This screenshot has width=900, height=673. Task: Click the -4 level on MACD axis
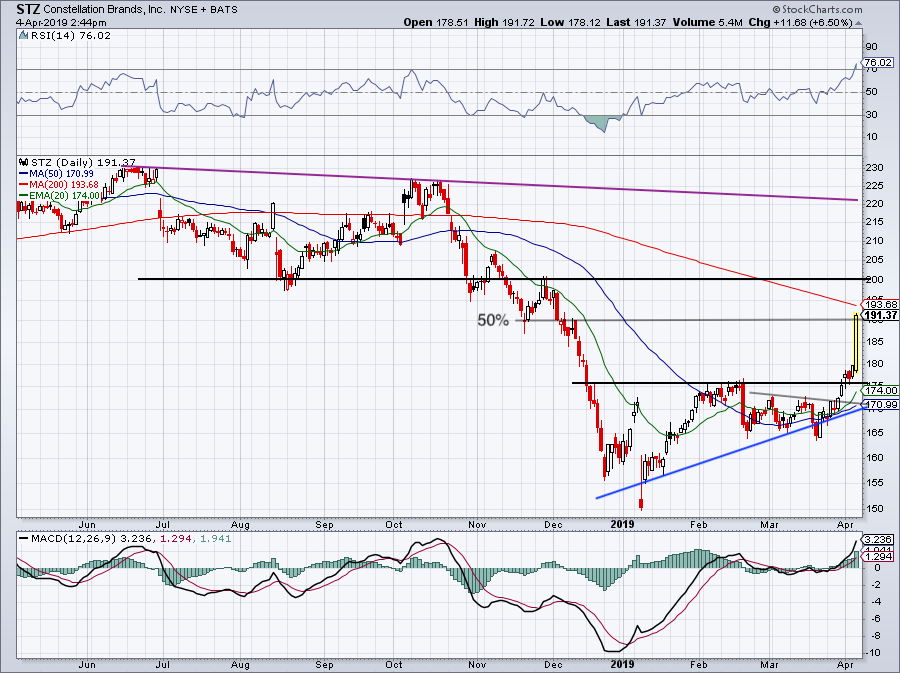point(876,602)
